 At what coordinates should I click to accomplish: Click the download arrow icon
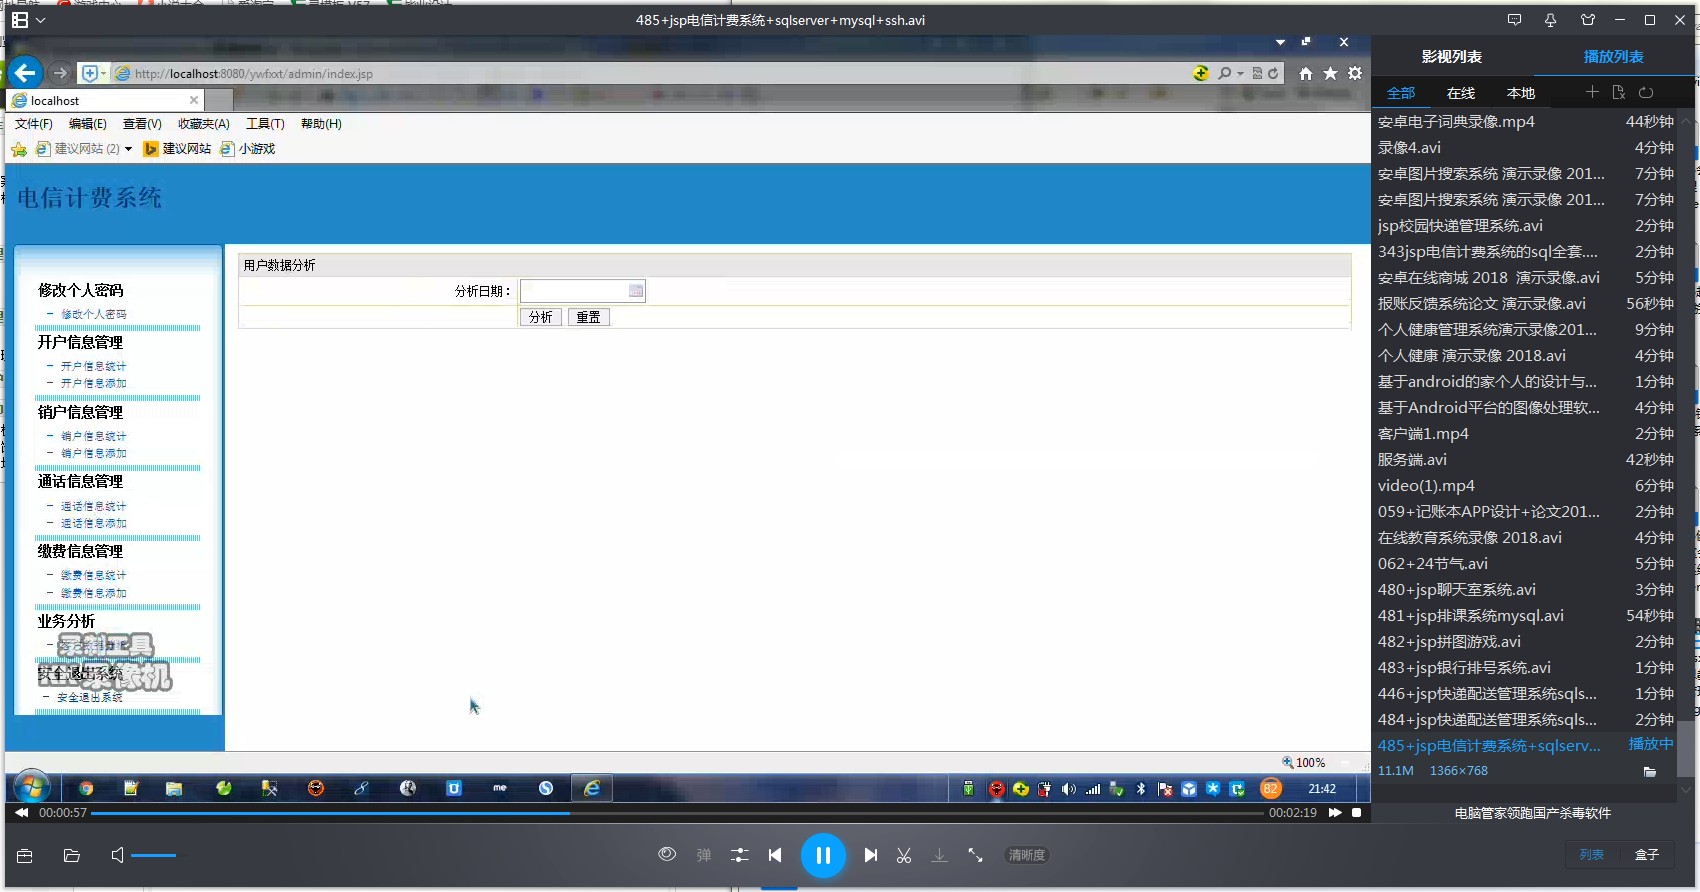coord(939,855)
